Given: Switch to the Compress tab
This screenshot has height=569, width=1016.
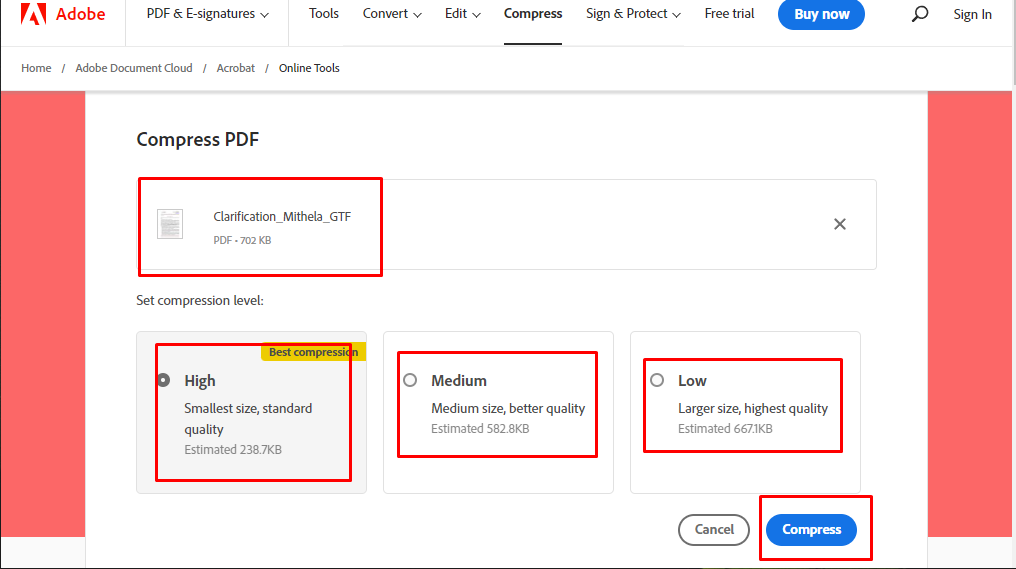Looking at the screenshot, I should [533, 14].
